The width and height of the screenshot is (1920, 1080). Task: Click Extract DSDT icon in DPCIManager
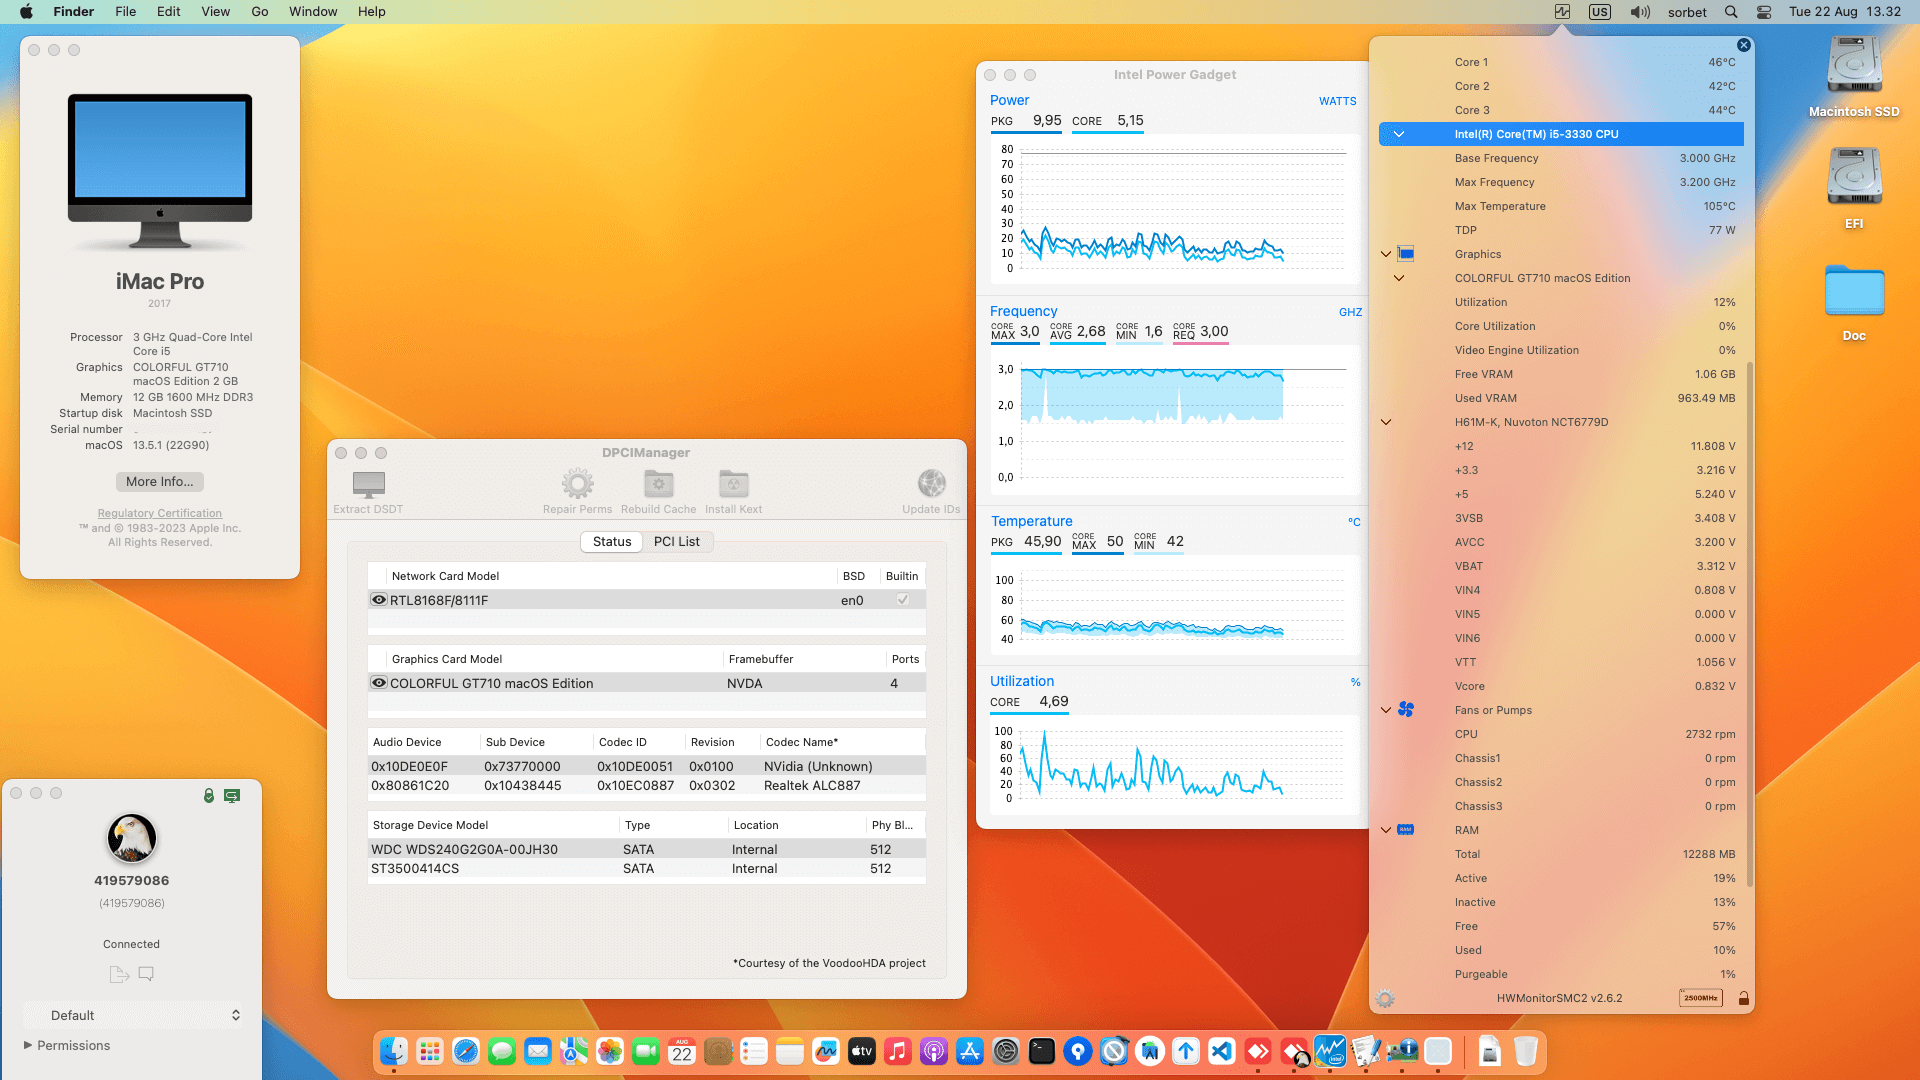368,484
